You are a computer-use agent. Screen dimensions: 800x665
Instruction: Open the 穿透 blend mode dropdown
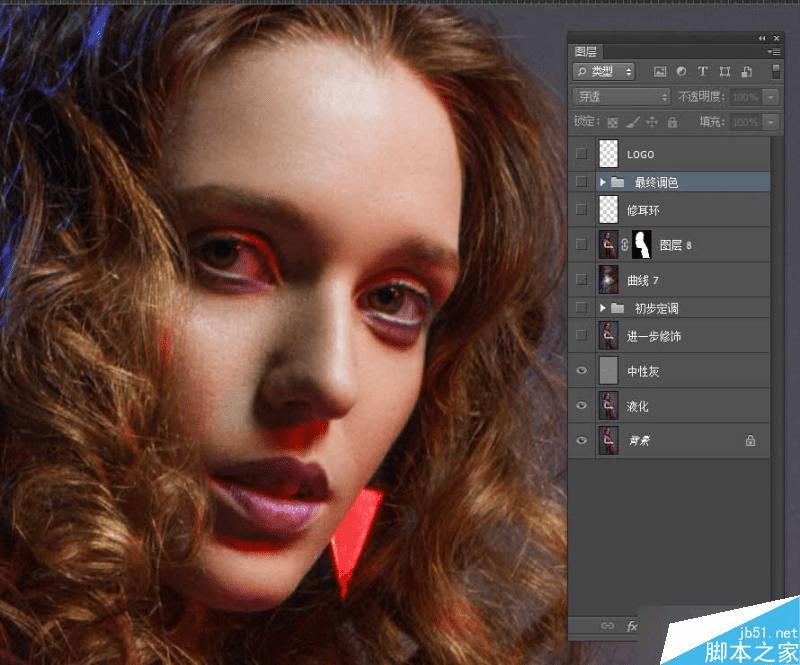tap(621, 96)
